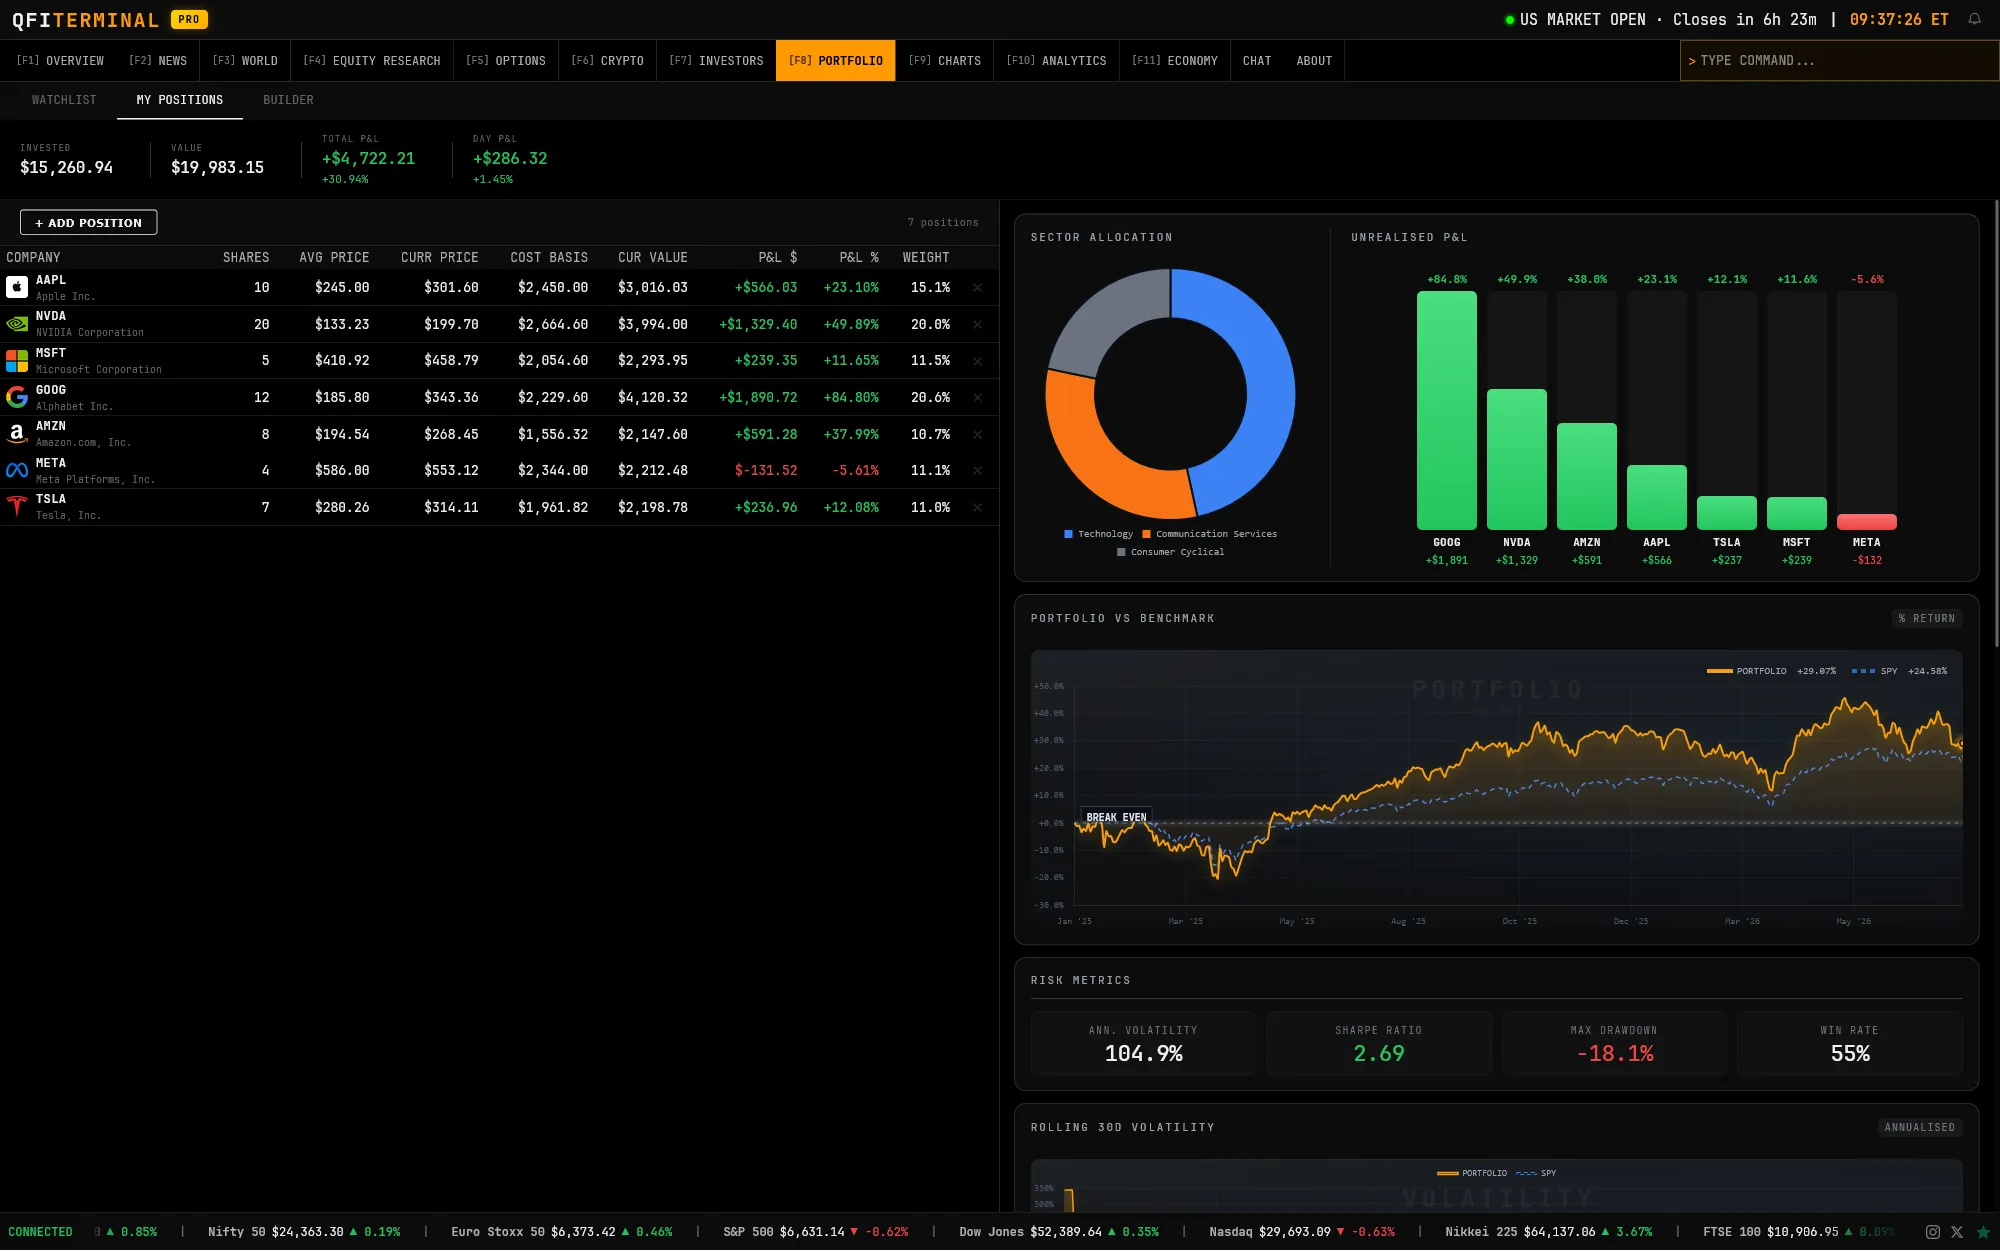This screenshot has width=2000, height=1251.
Task: Open the F7 Investors tab
Action: (716, 61)
